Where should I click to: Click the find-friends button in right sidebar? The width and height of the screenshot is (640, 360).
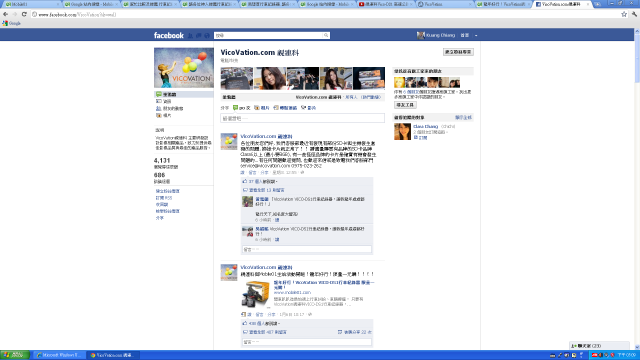(405, 105)
